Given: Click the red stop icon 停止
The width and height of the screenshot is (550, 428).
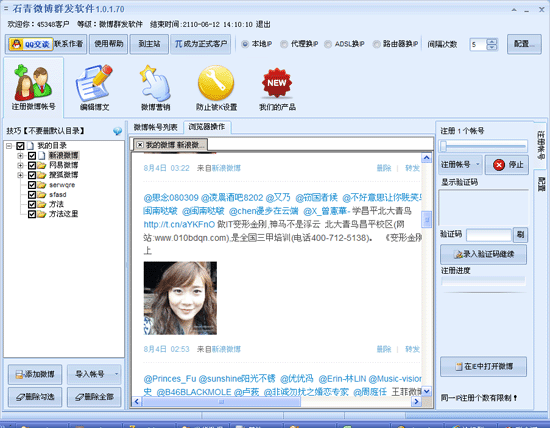Looking at the screenshot, I should pyautogui.click(x=498, y=165).
